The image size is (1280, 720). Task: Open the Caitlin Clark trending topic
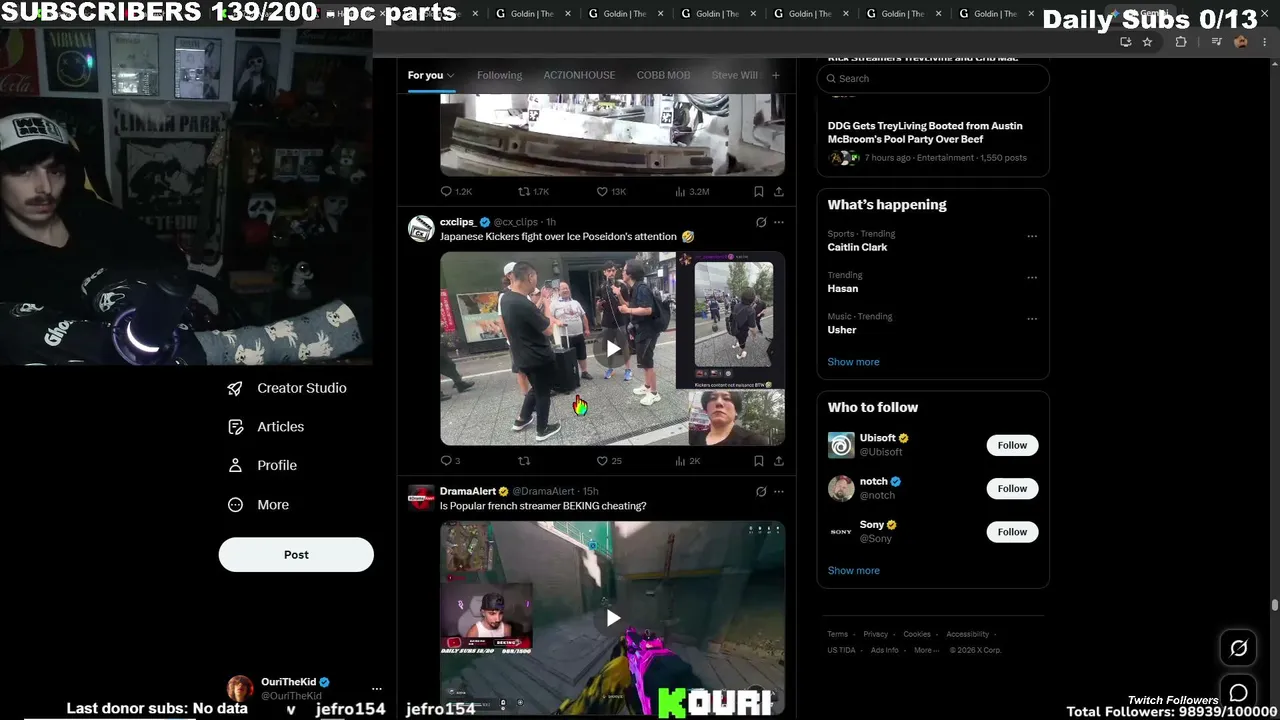[857, 247]
